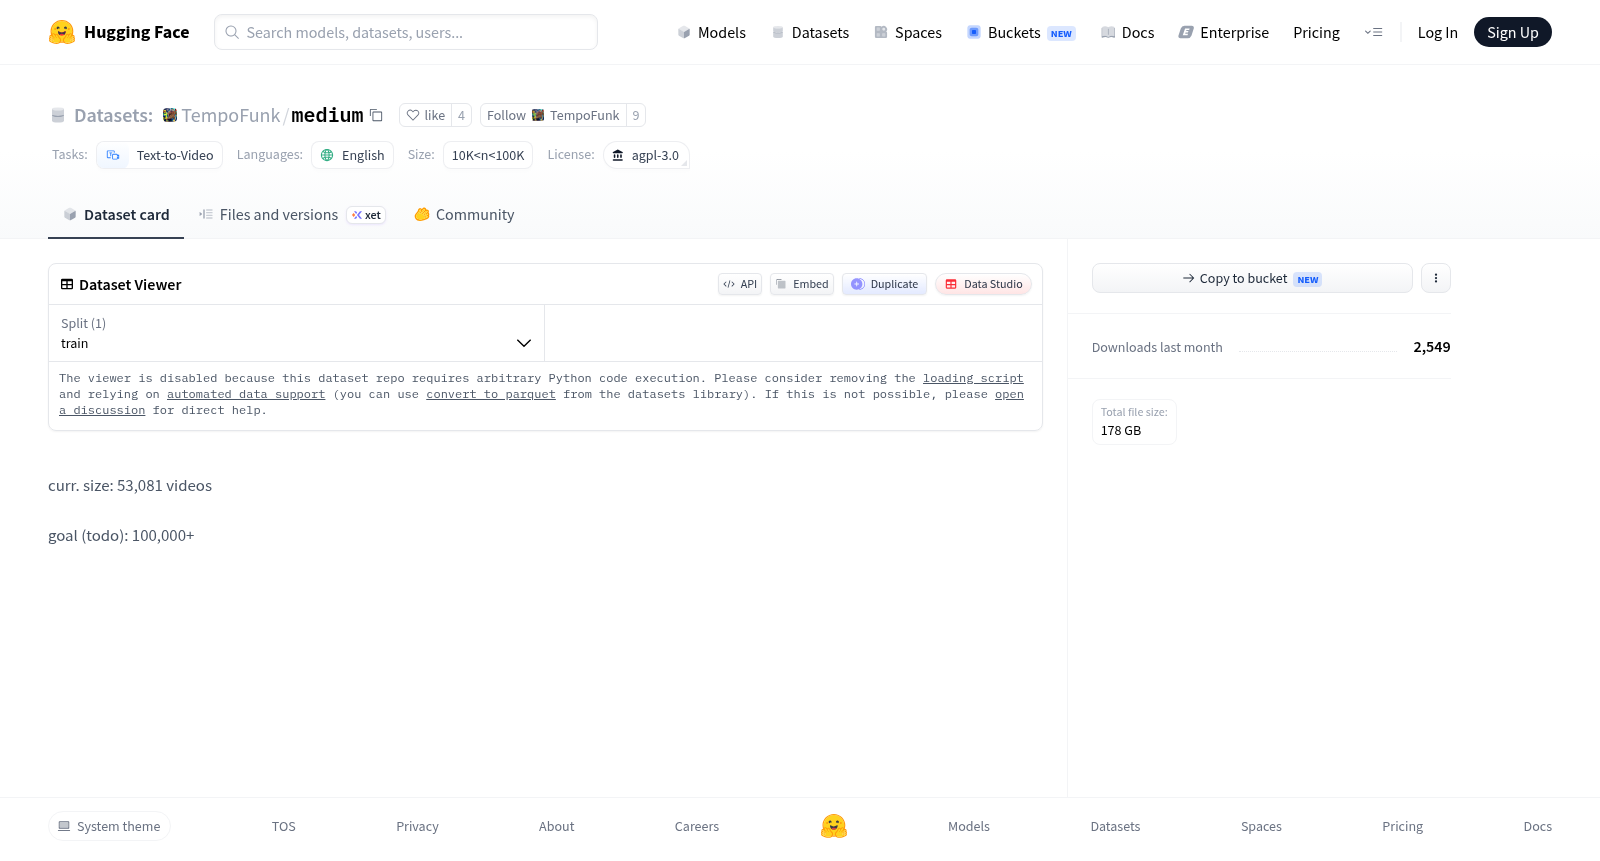Open the System theme selector

tap(109, 826)
